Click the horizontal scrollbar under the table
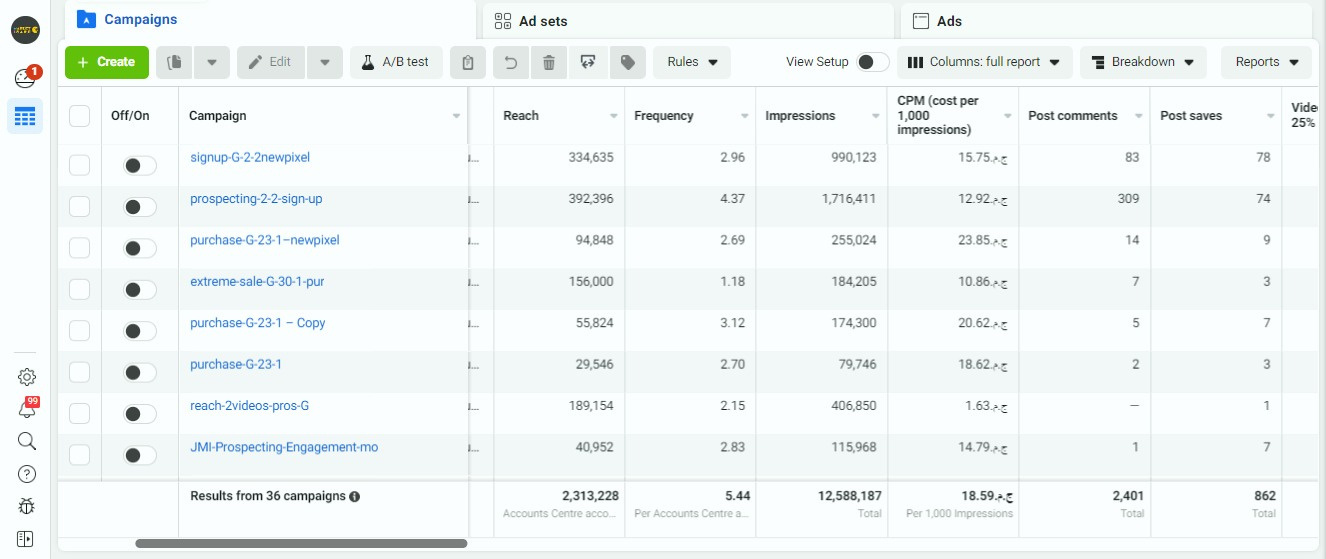The width and height of the screenshot is (1326, 559). (x=301, y=544)
